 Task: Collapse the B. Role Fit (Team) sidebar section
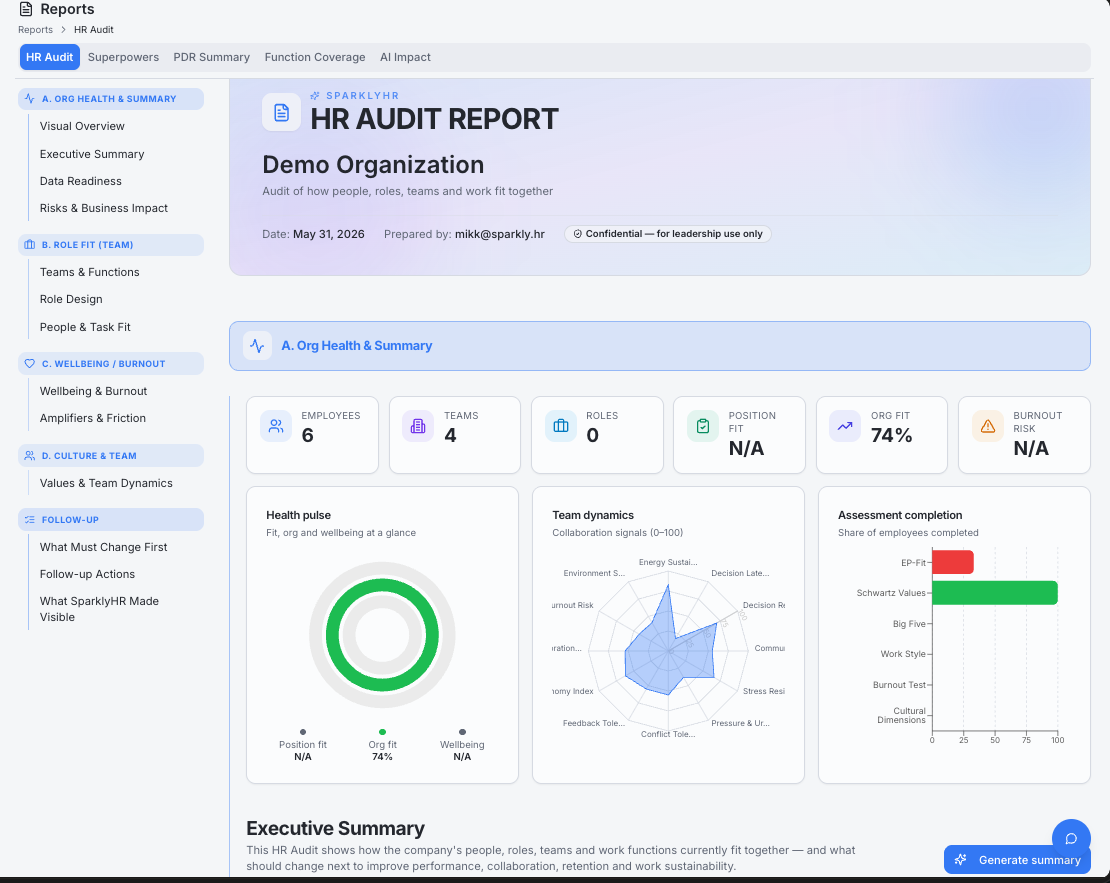[110, 244]
